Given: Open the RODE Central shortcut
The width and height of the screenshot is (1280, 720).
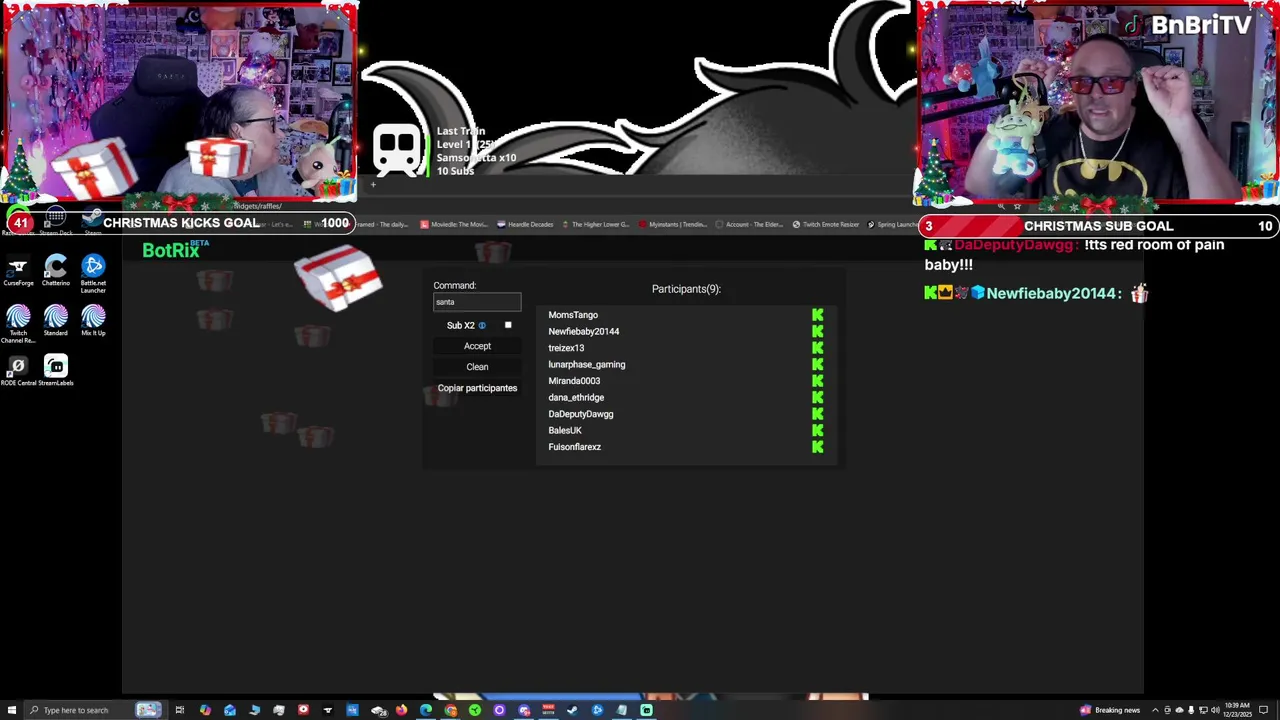Looking at the screenshot, I should click(18, 370).
